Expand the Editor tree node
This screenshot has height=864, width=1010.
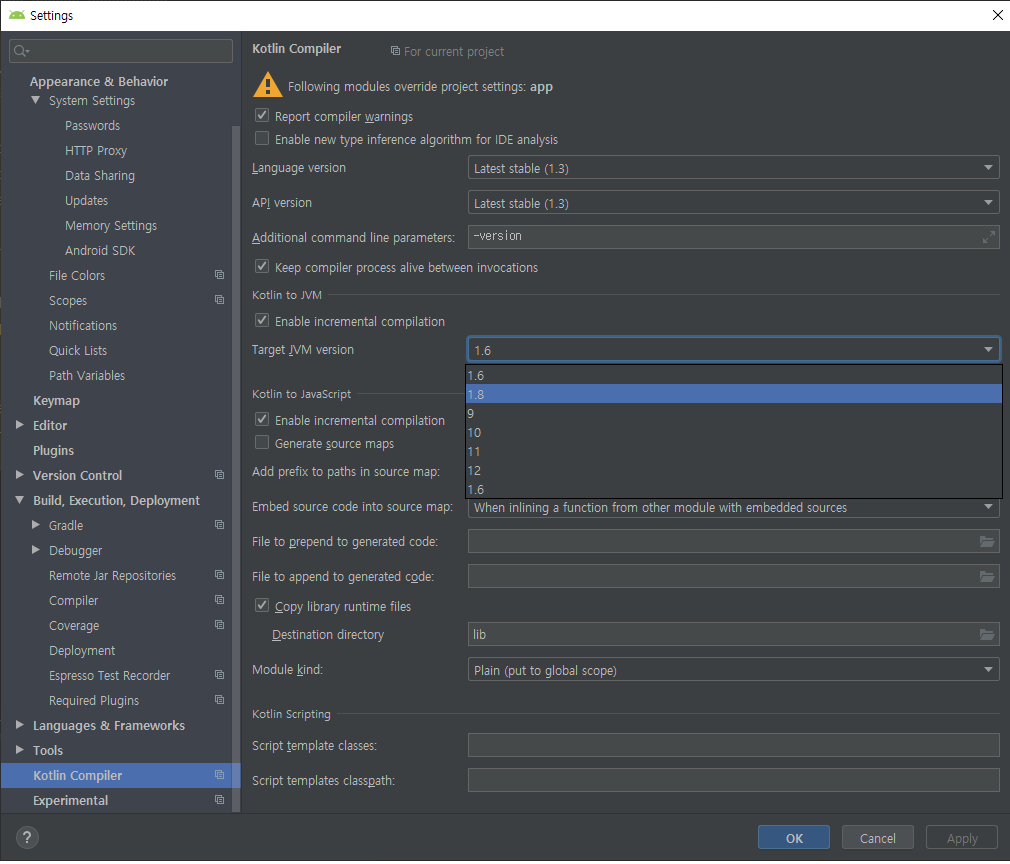point(19,425)
